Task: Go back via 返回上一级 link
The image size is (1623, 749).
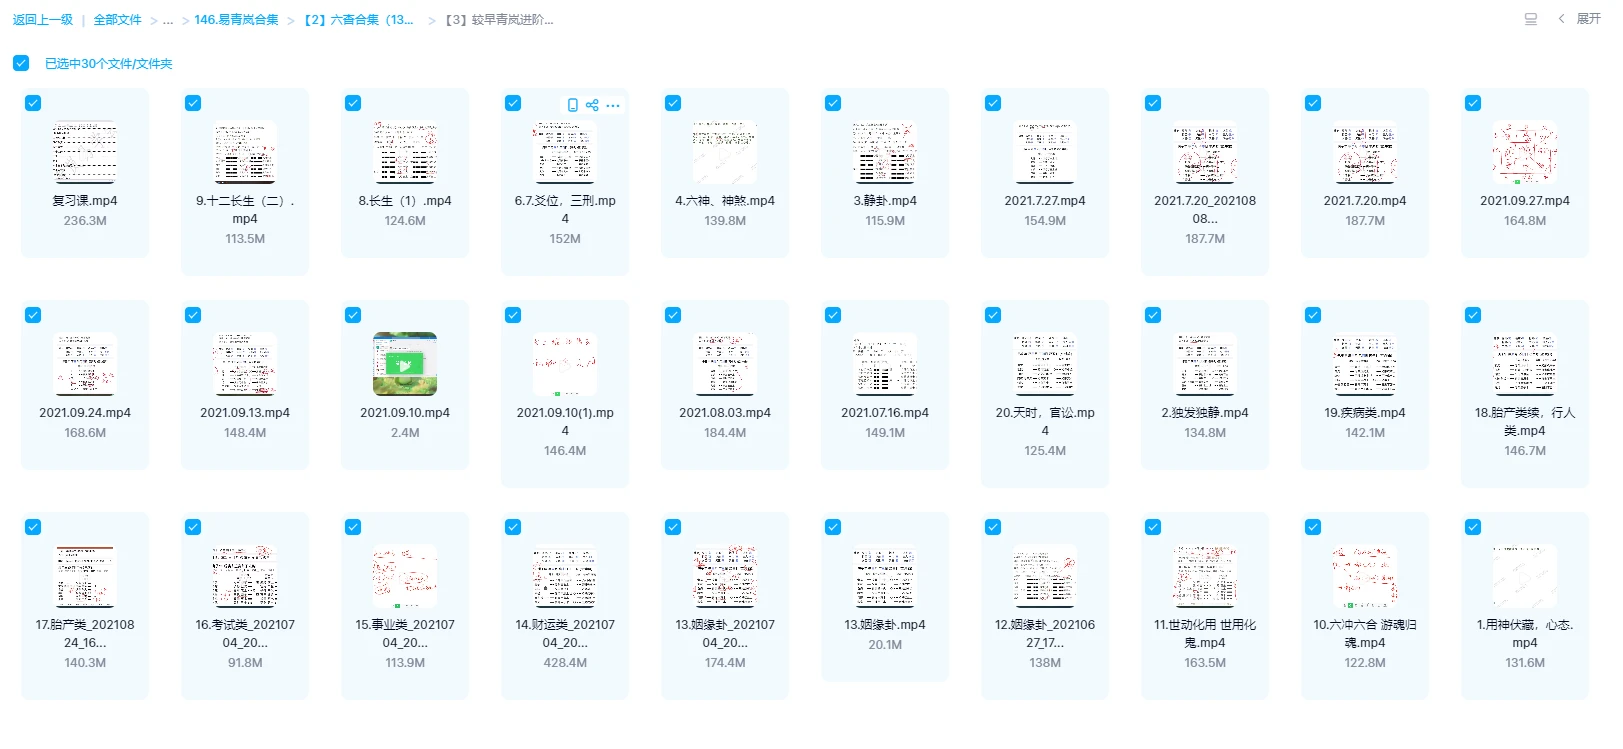Action: click(x=43, y=20)
